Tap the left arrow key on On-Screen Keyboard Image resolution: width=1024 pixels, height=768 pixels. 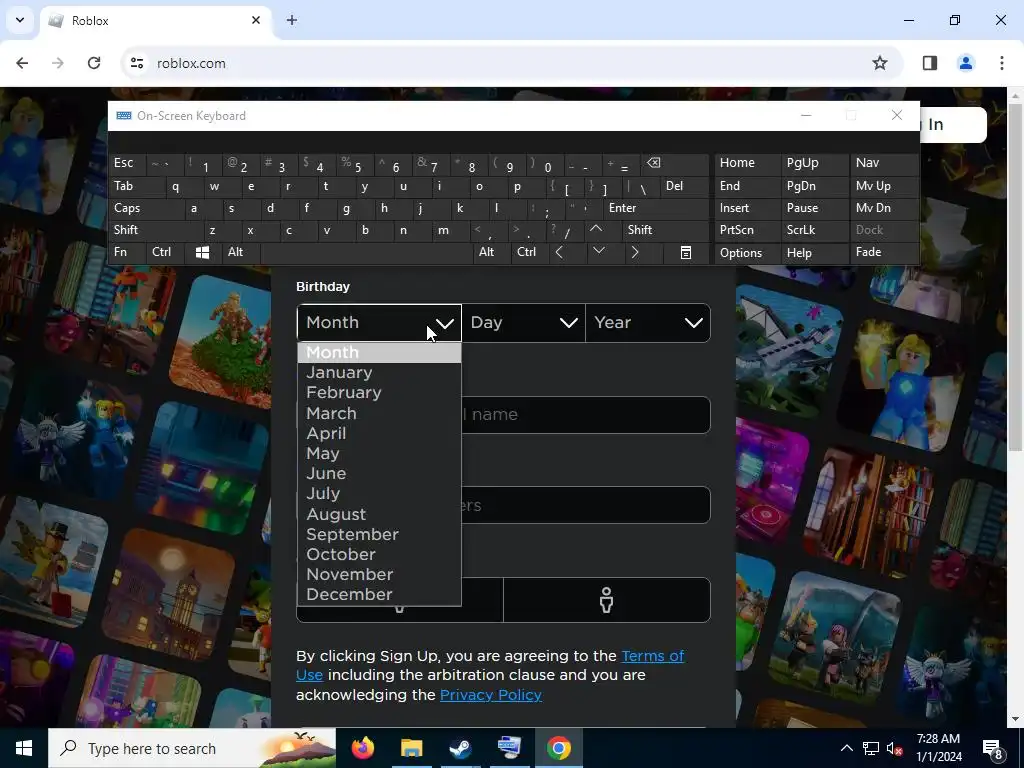tap(559, 253)
